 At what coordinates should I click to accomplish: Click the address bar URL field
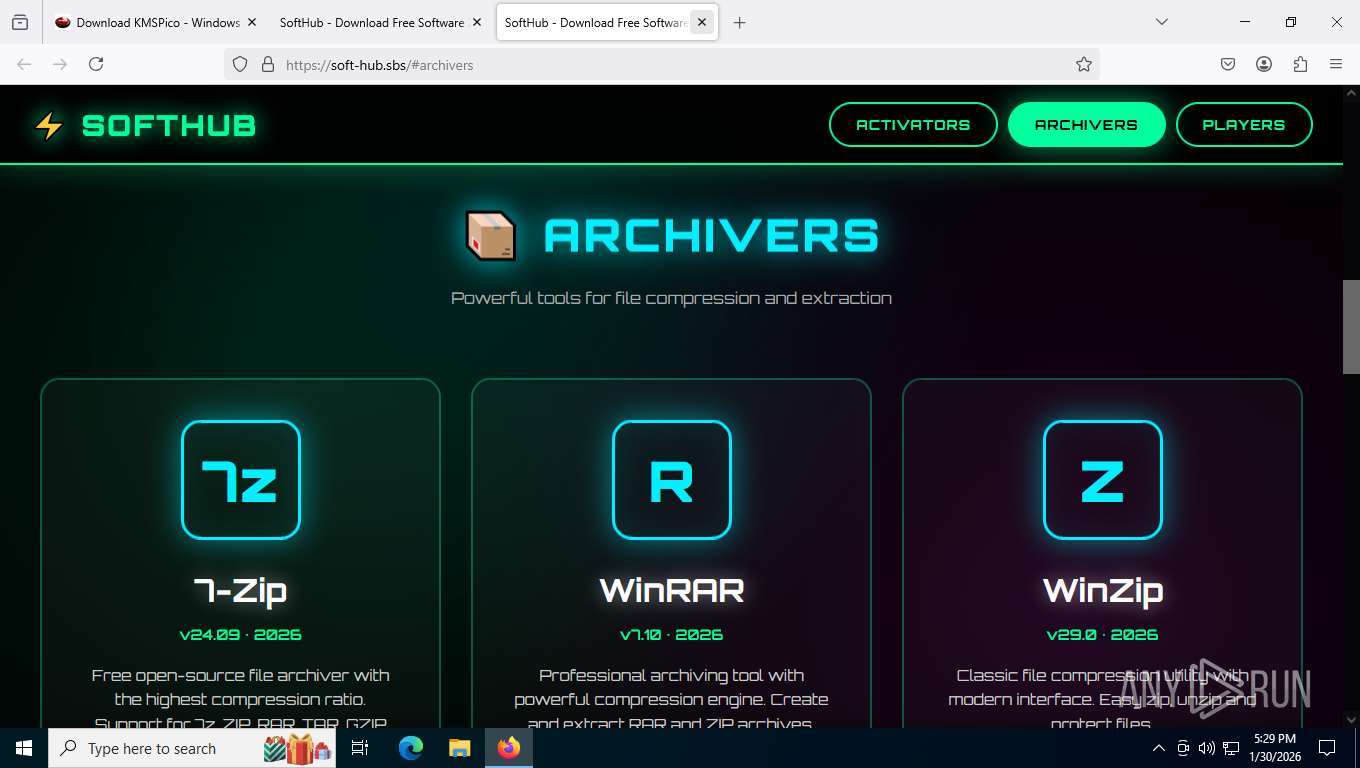coord(660,64)
